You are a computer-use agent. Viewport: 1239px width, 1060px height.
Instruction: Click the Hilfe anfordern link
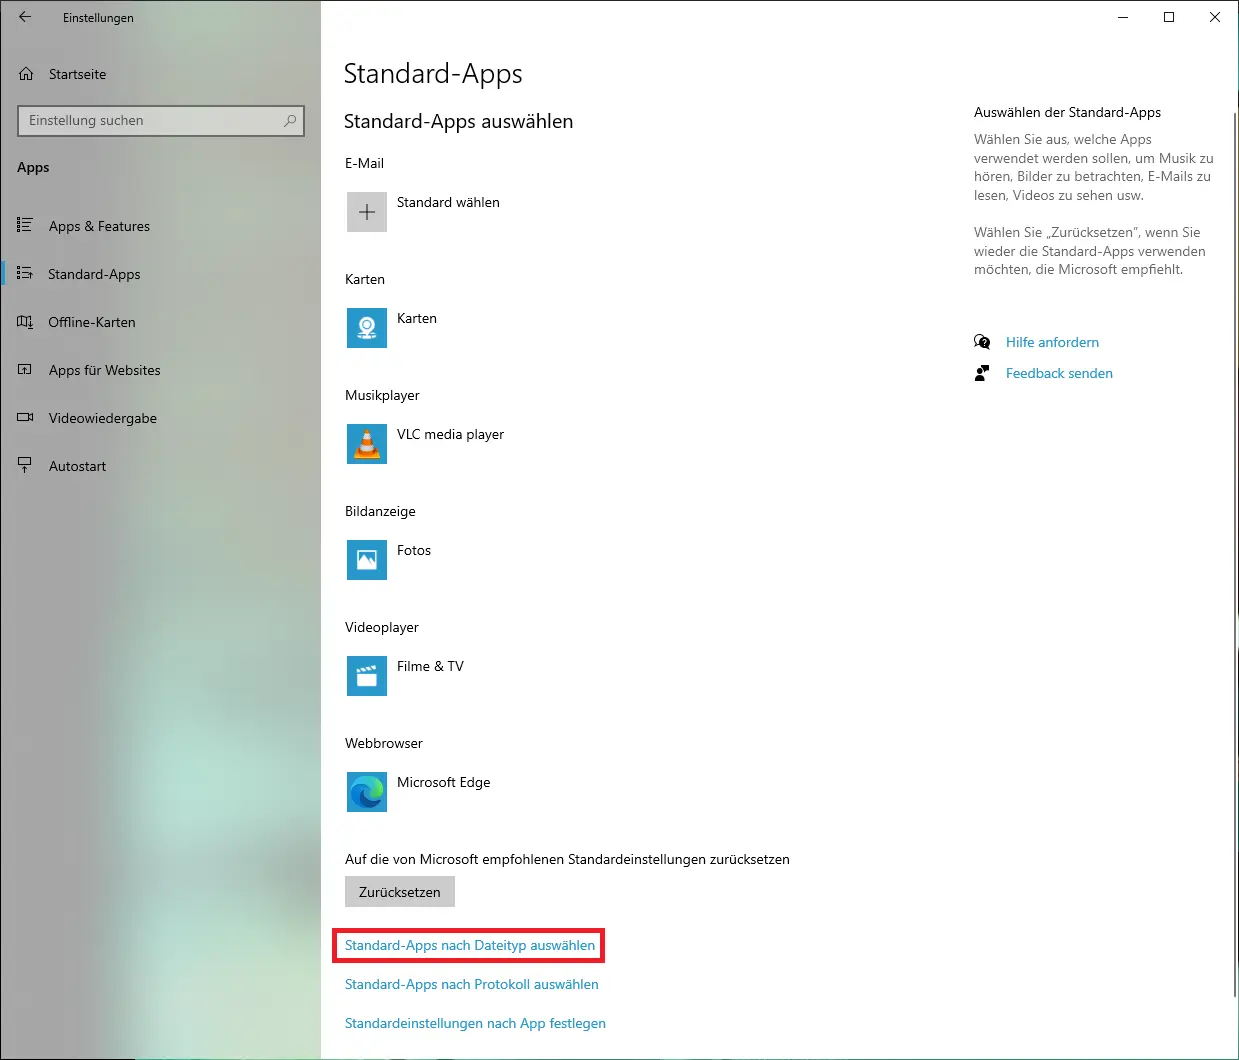[x=1052, y=342]
